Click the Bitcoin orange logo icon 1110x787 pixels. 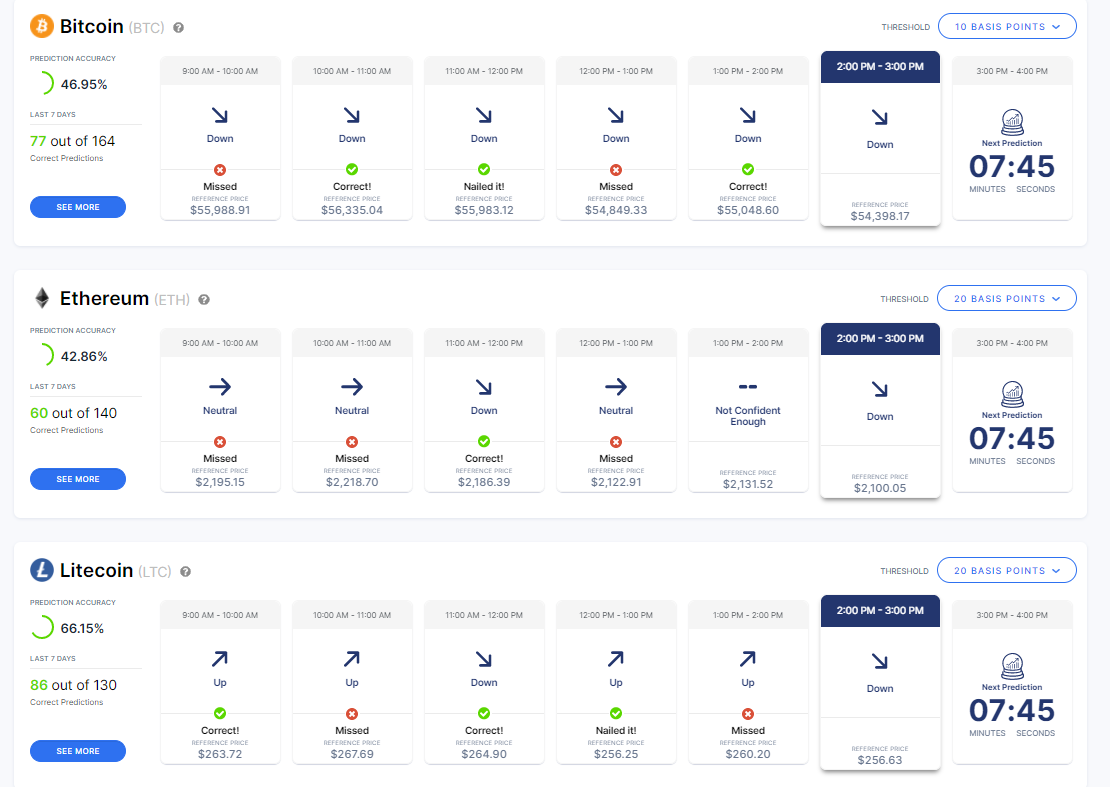coord(42,26)
